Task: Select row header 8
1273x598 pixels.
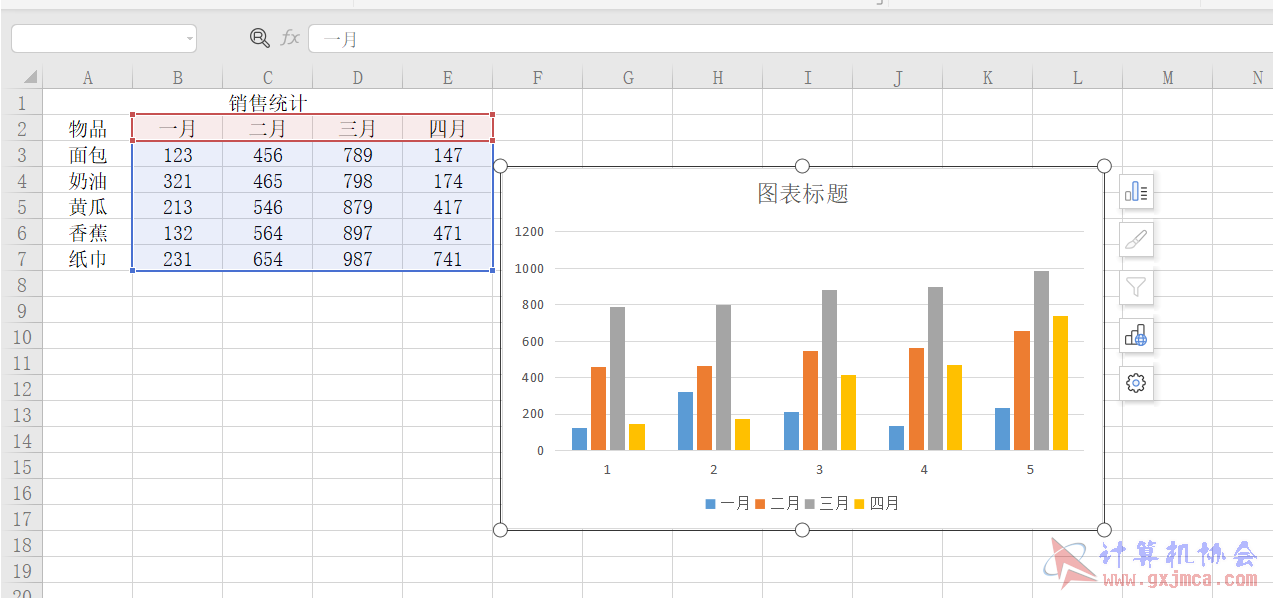Action: [x=22, y=285]
